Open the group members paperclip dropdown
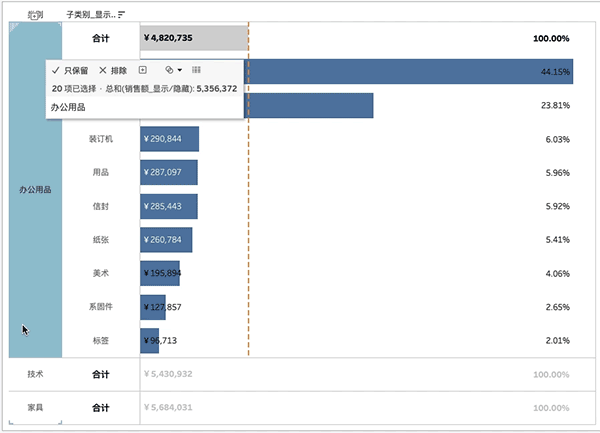The width and height of the screenshot is (600, 433). 173,71
